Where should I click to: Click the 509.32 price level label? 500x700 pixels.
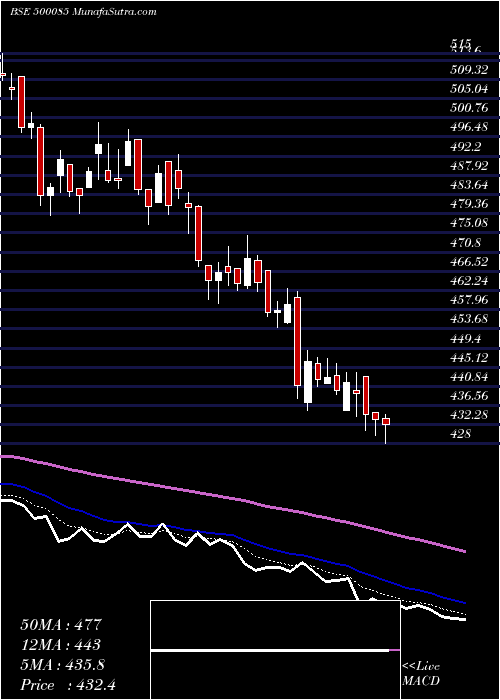[x=469, y=70]
